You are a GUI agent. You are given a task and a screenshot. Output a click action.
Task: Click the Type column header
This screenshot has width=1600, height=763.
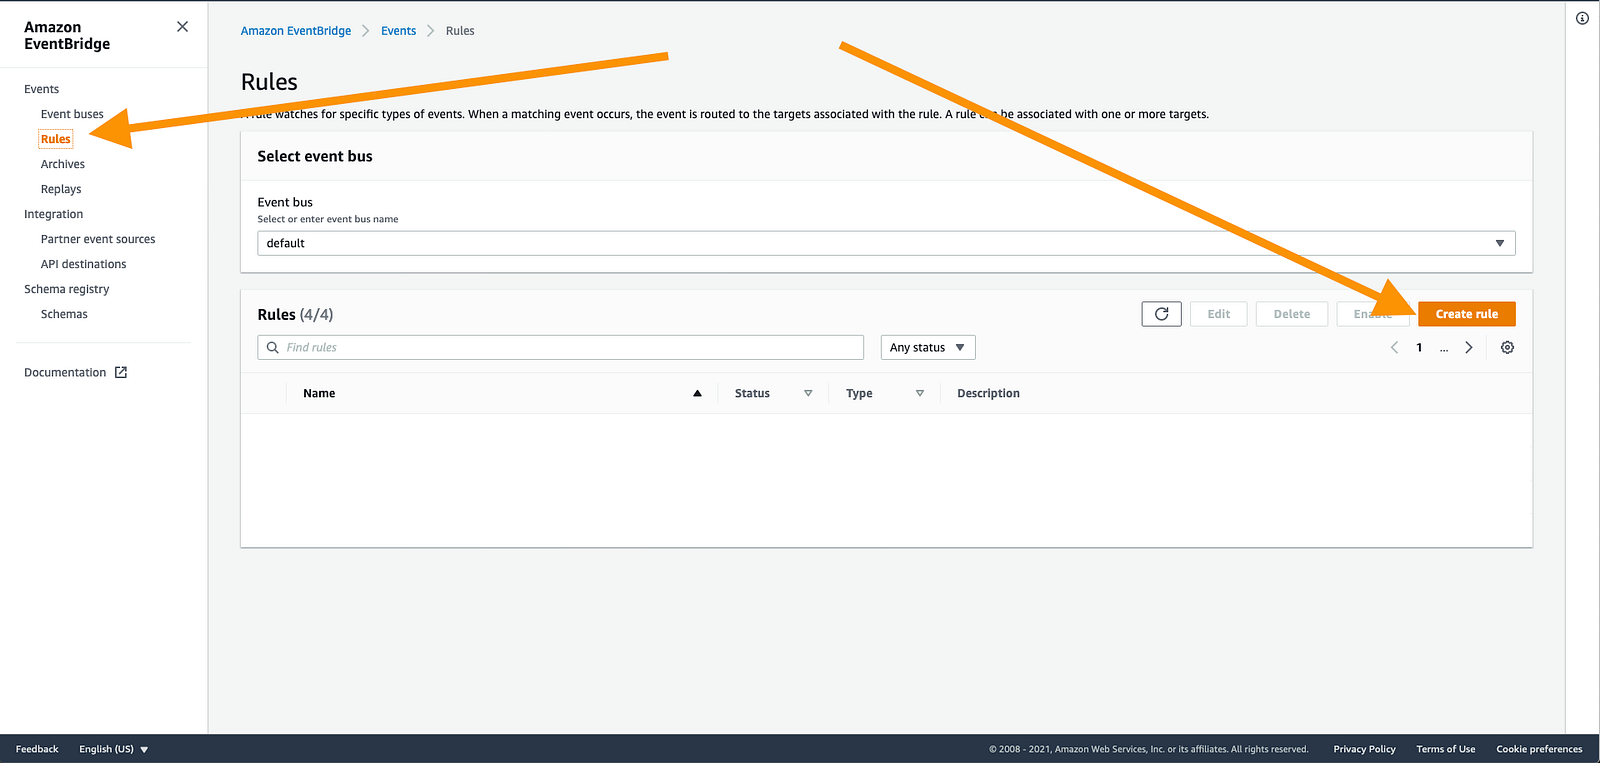tap(859, 394)
